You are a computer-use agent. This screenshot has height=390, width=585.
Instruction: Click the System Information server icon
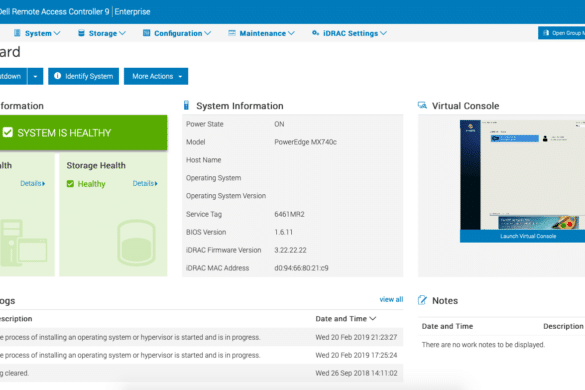click(x=187, y=106)
